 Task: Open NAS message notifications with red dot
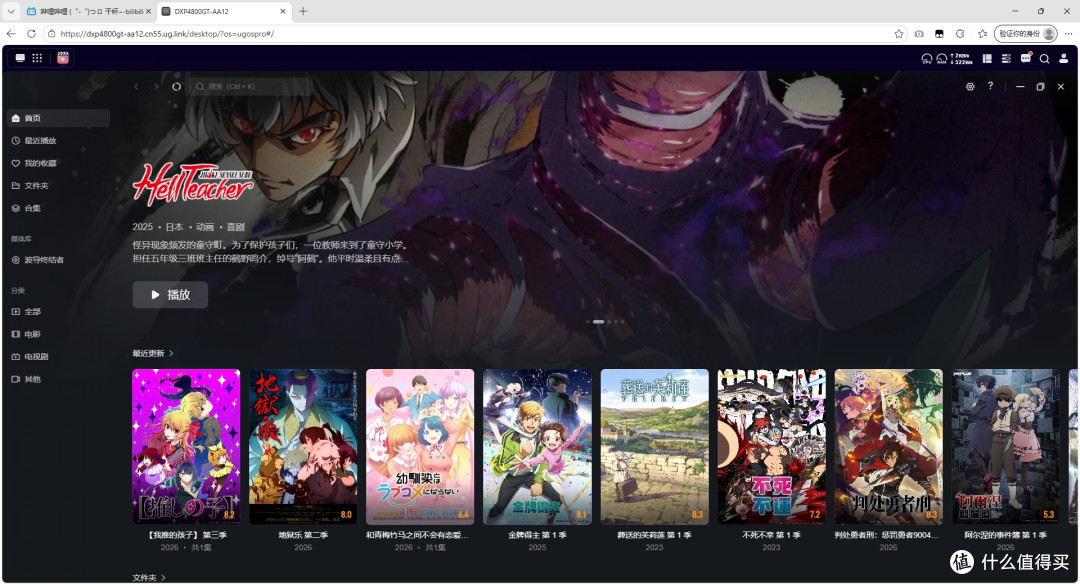point(1026,59)
